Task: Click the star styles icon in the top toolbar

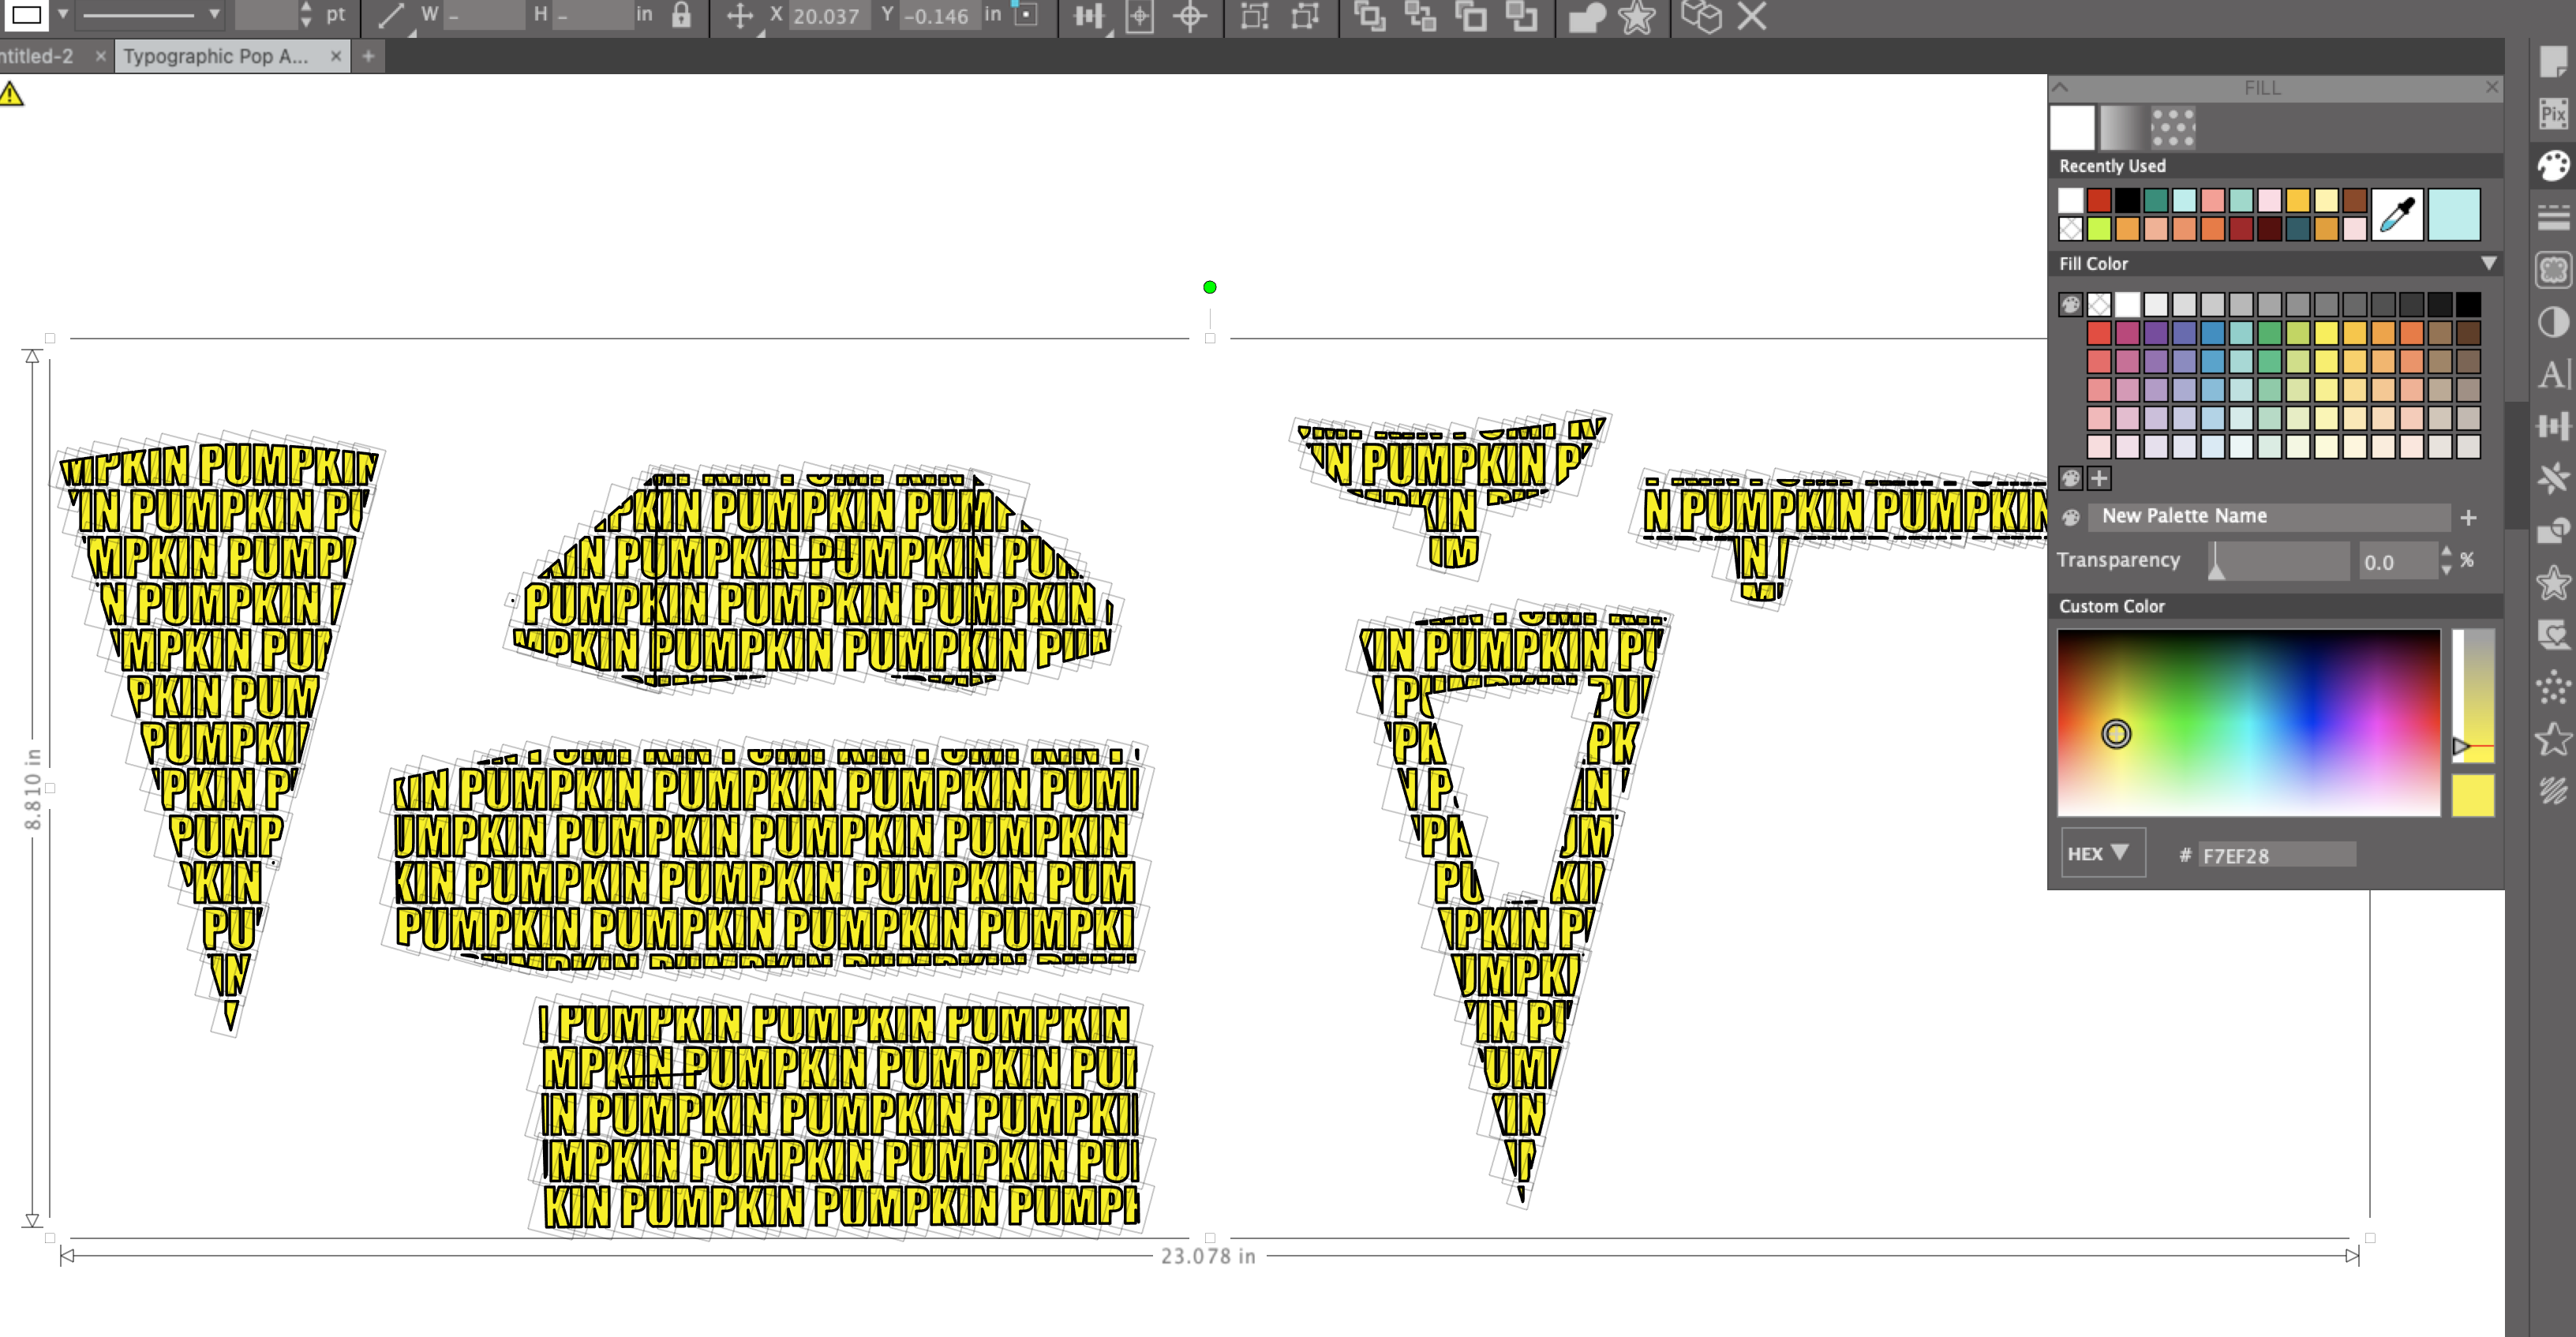Action: coord(1637,17)
